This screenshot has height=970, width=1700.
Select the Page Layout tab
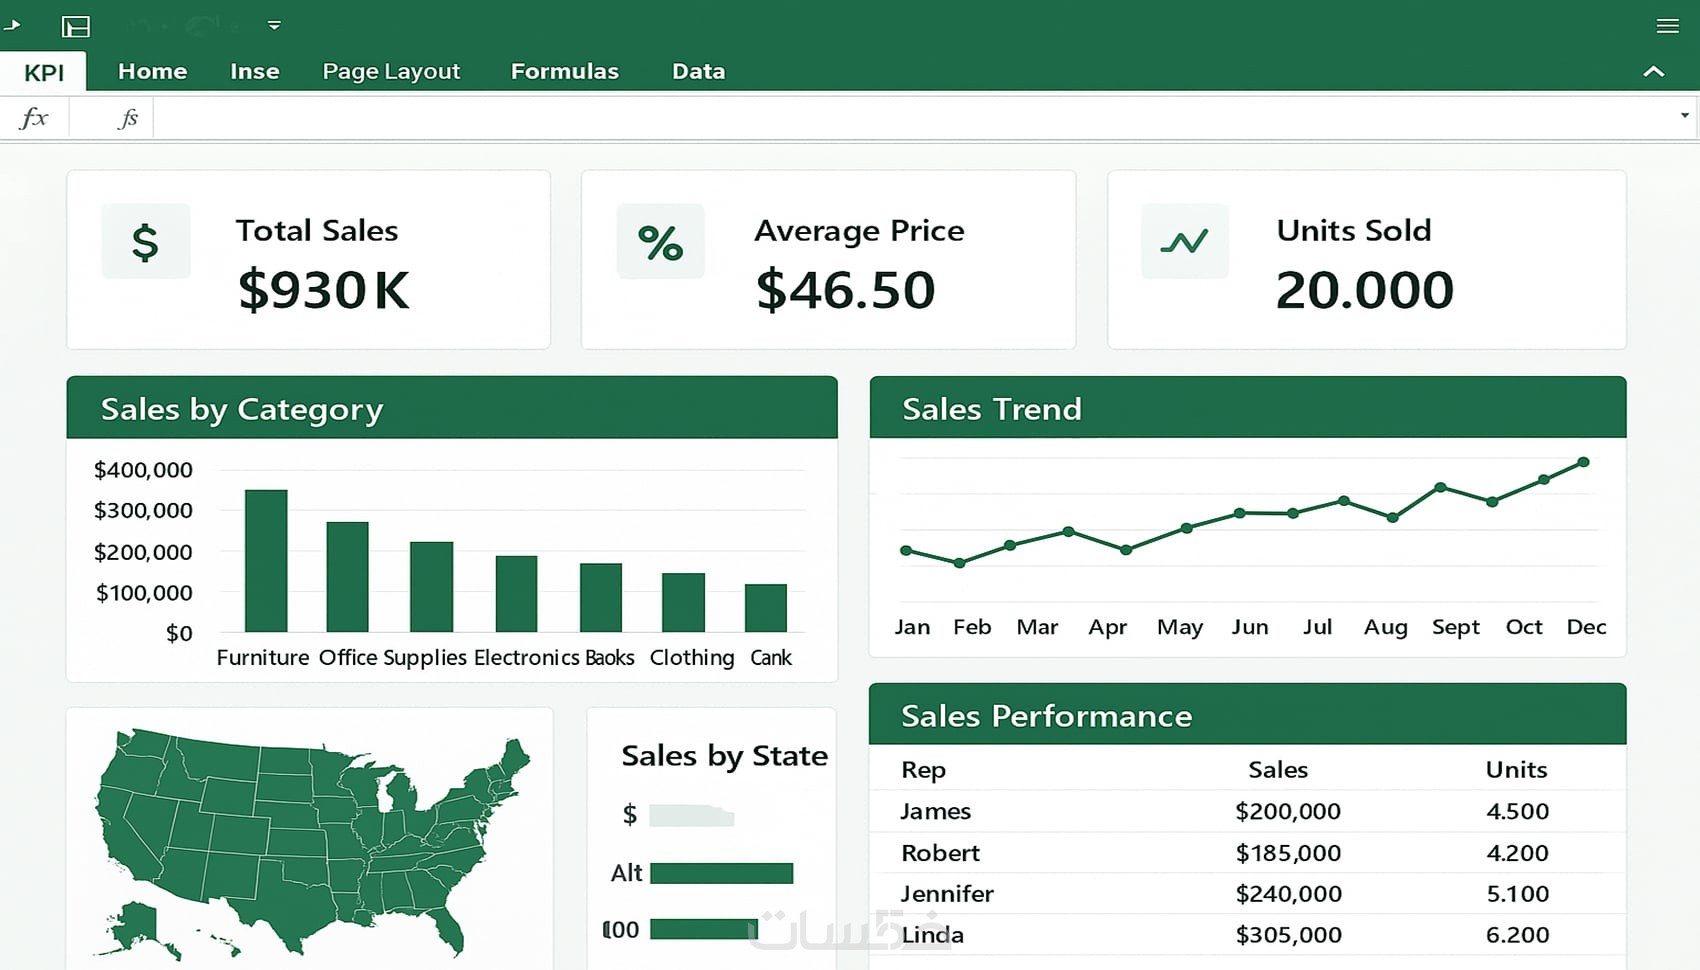[x=391, y=71]
